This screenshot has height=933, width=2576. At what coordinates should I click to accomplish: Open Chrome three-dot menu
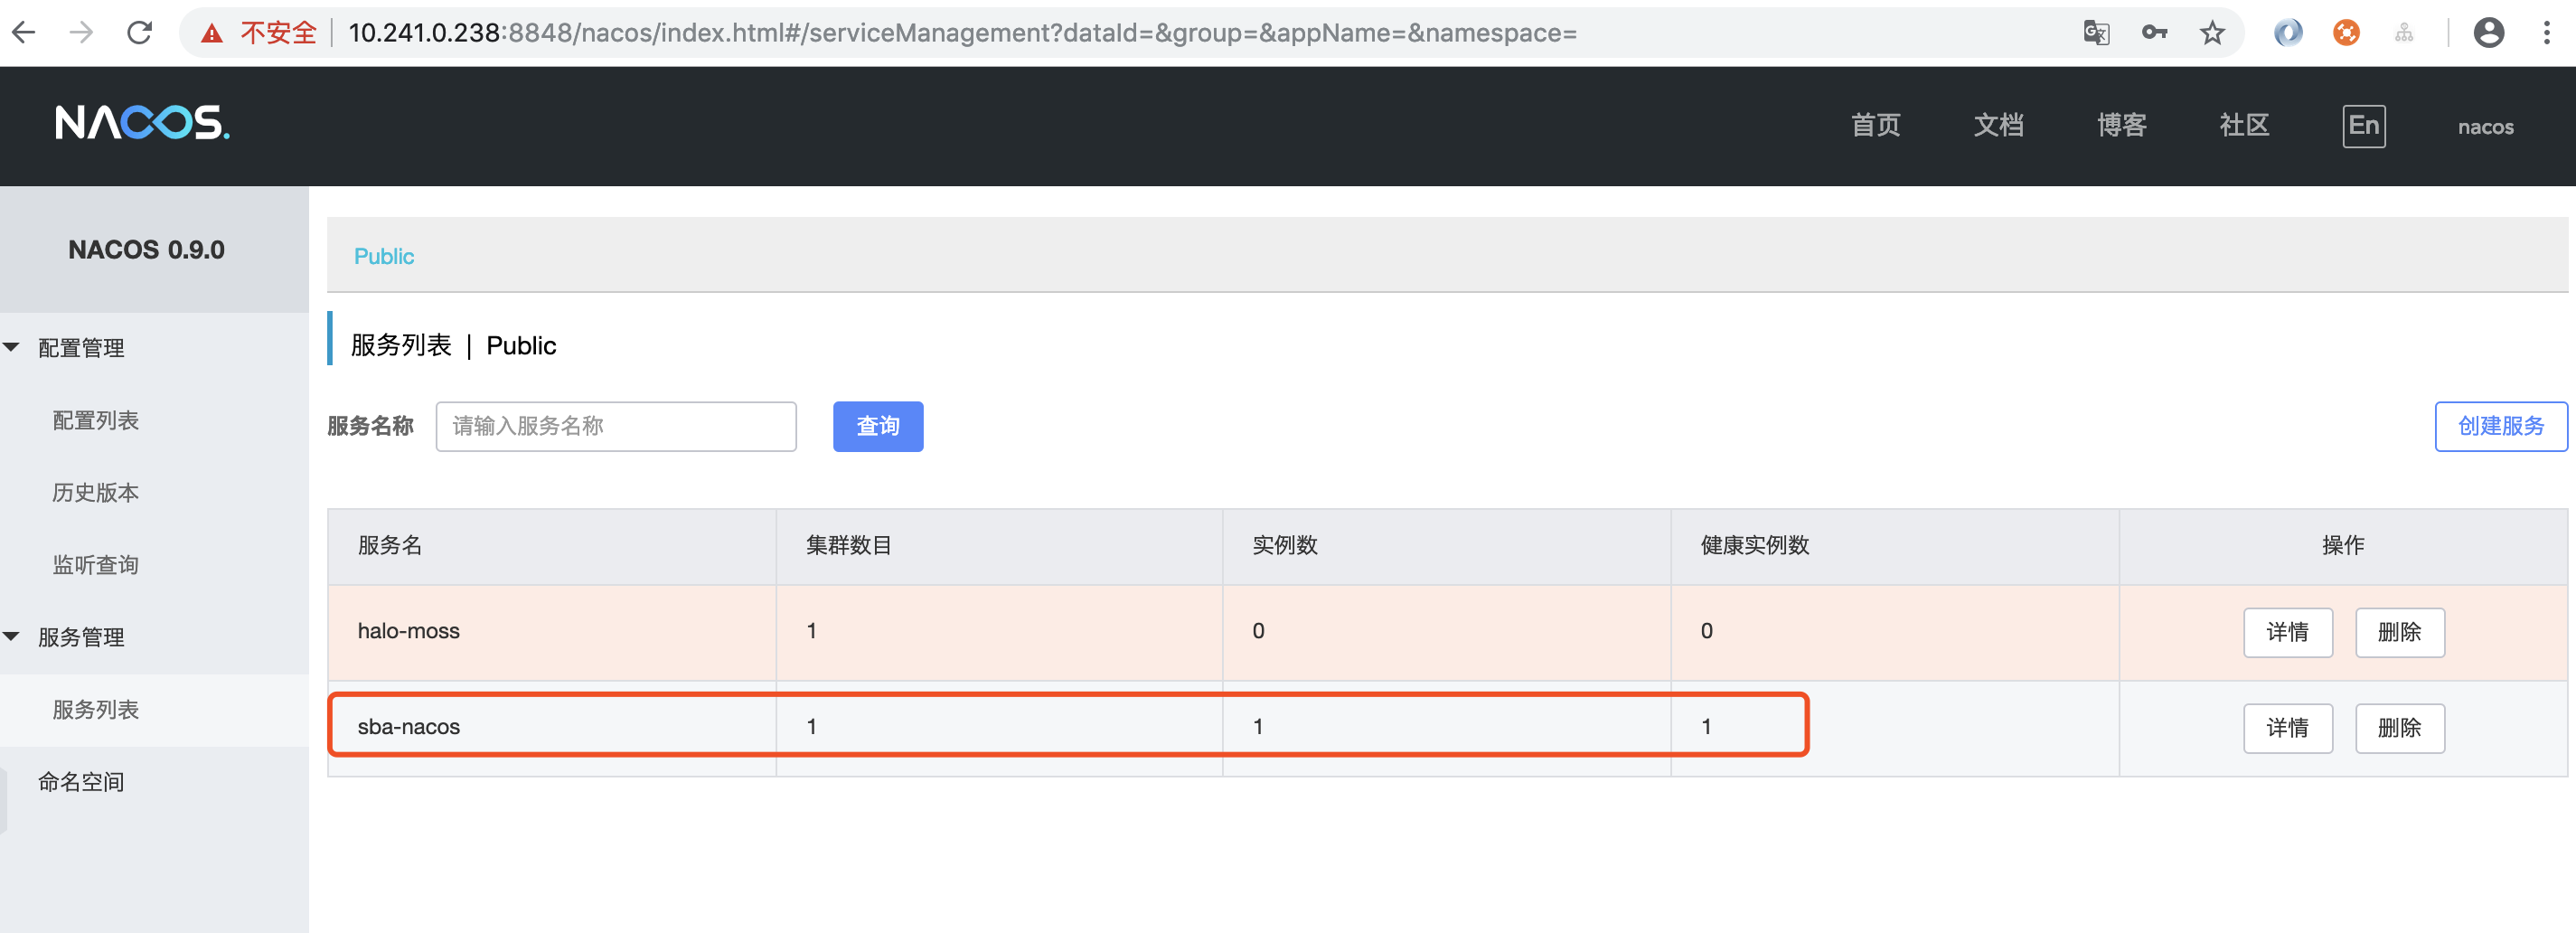pyautogui.click(x=2546, y=33)
